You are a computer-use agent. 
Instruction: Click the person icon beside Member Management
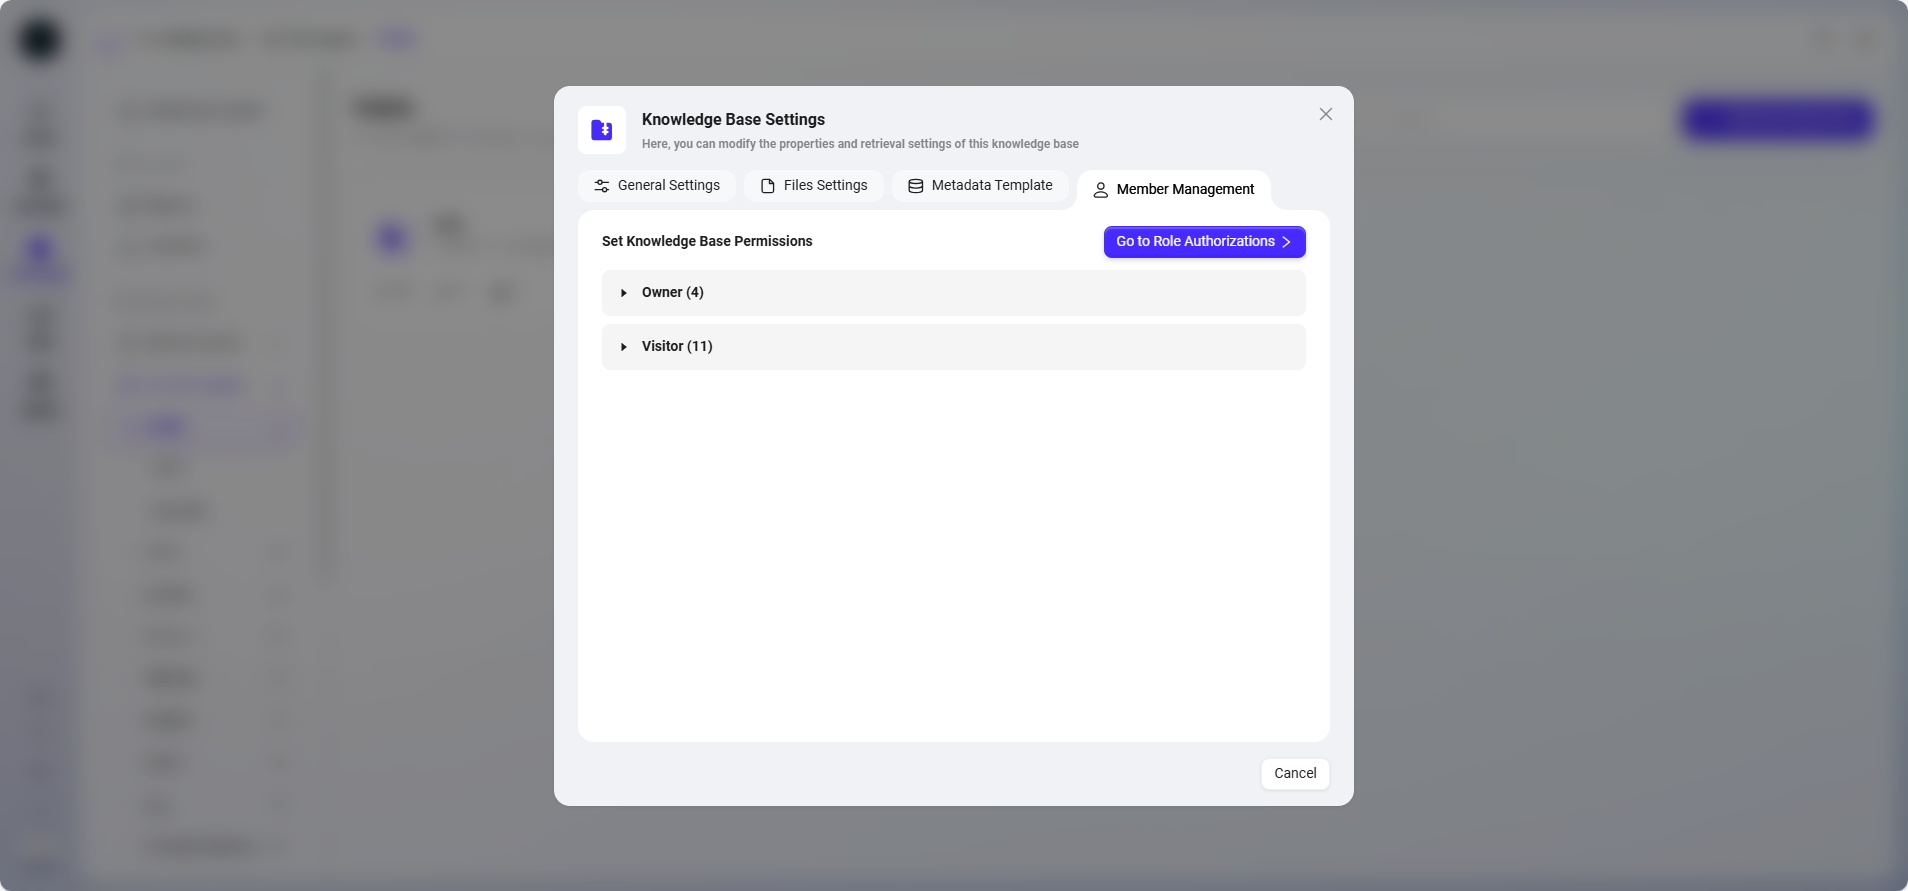[x=1100, y=190]
